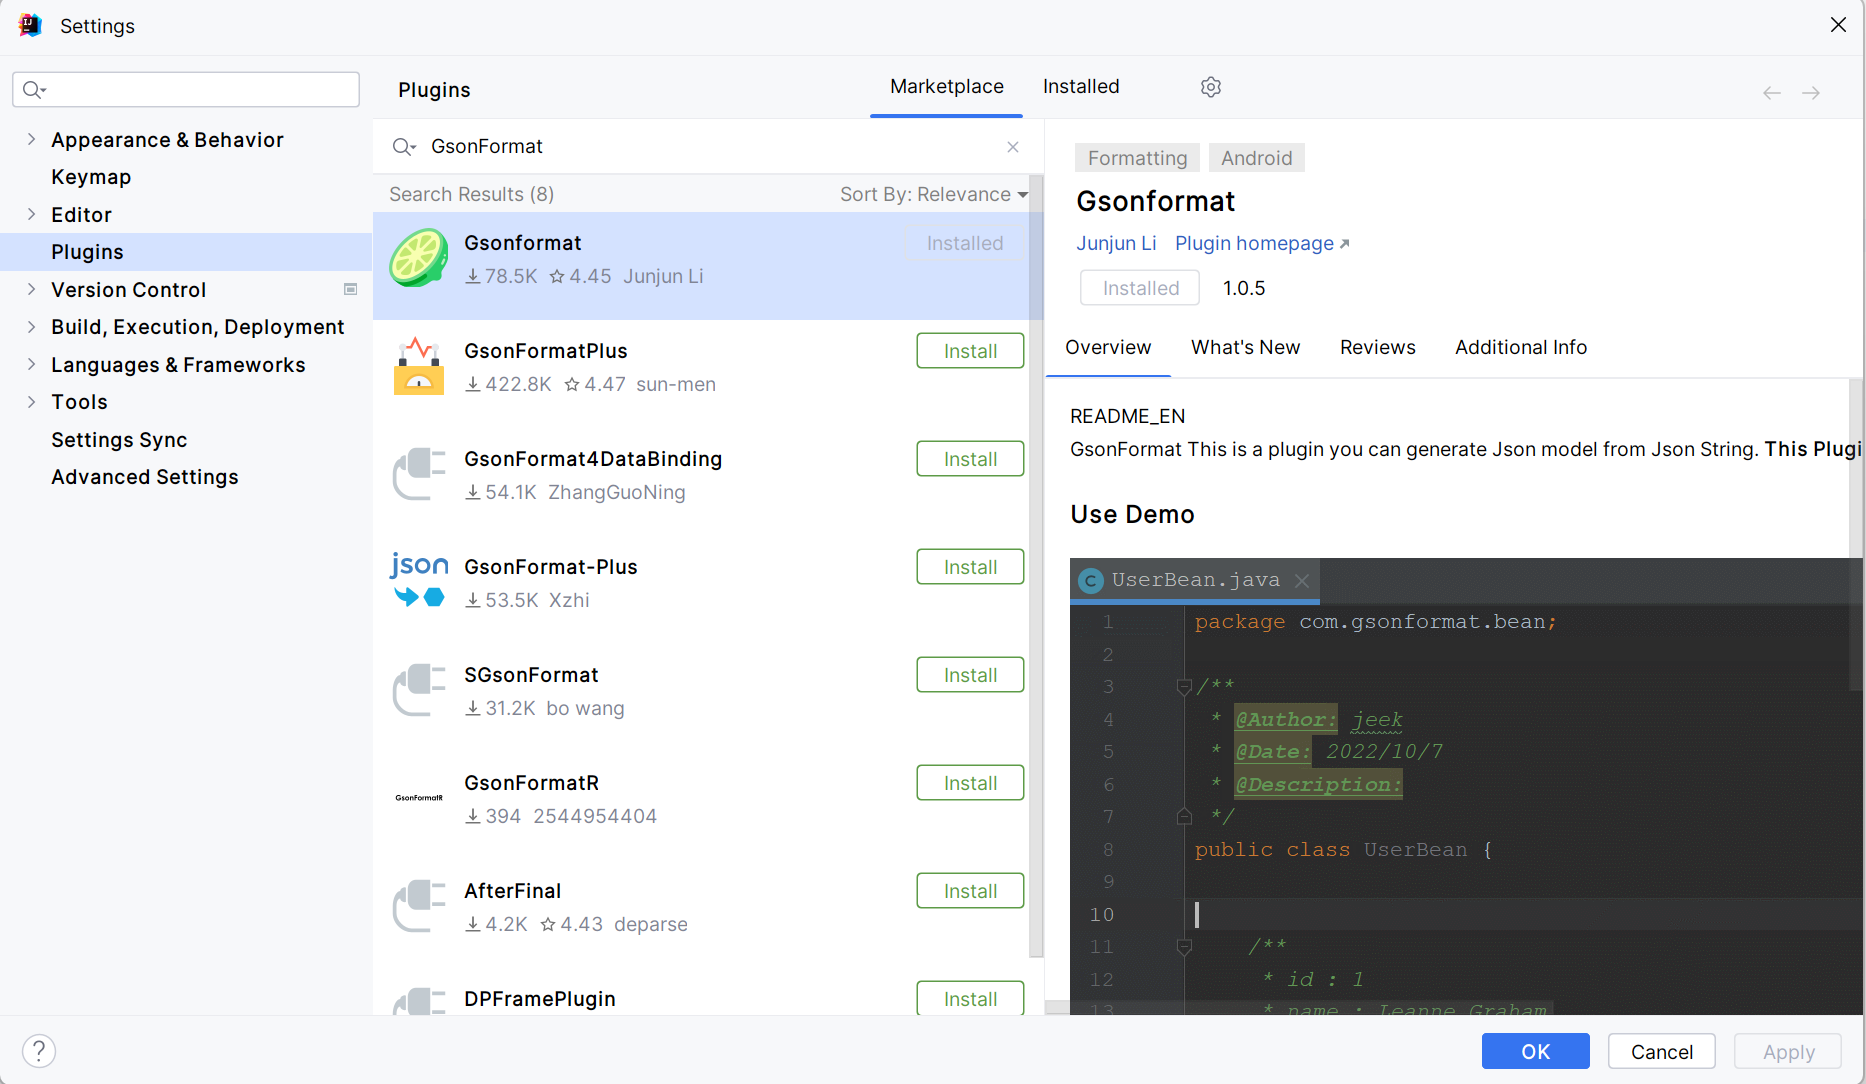
Task: Confirm settings with the OK button
Action: pos(1535,1052)
